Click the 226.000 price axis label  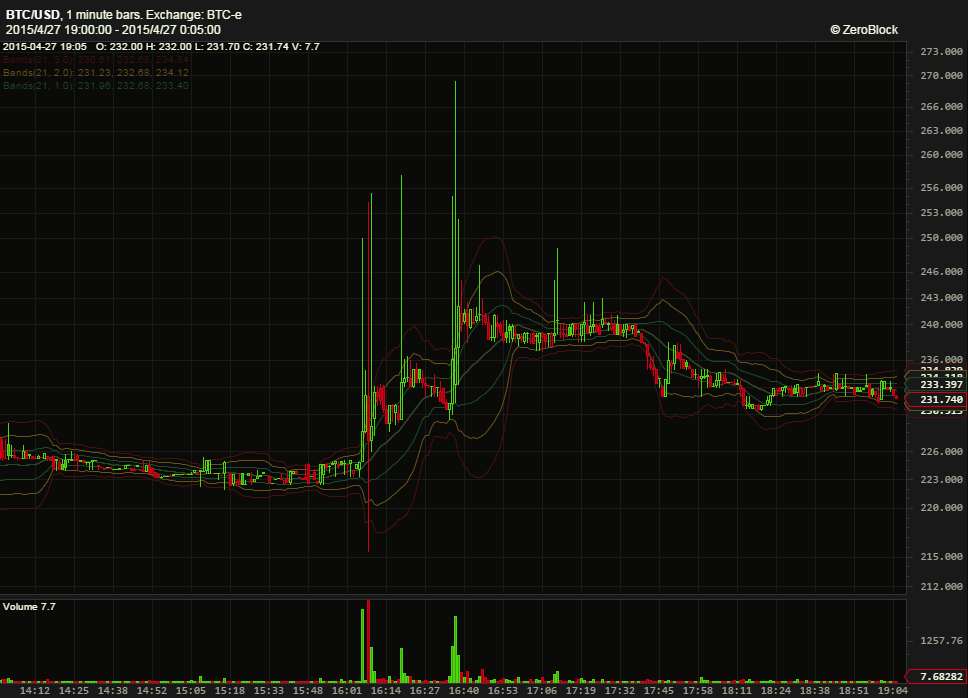coord(941,451)
